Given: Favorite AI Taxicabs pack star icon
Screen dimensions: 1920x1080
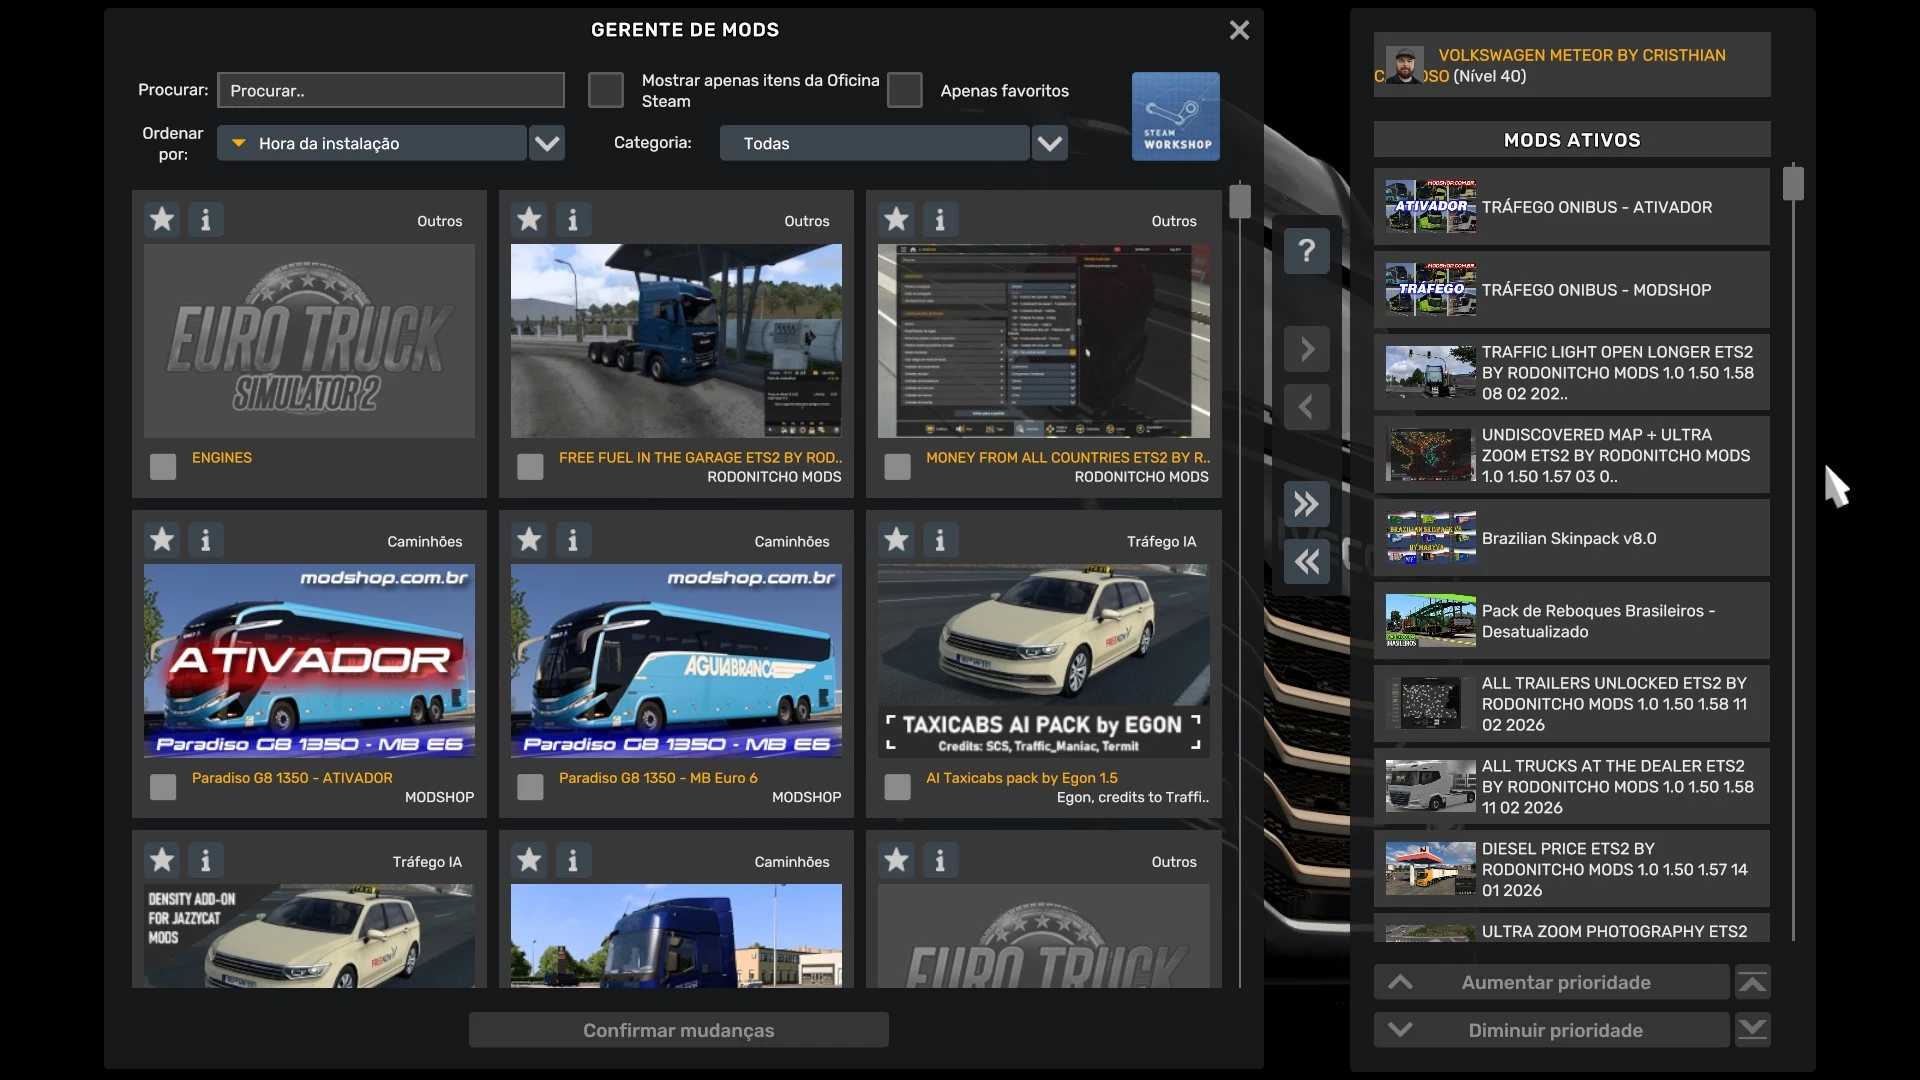Looking at the screenshot, I should 896,540.
